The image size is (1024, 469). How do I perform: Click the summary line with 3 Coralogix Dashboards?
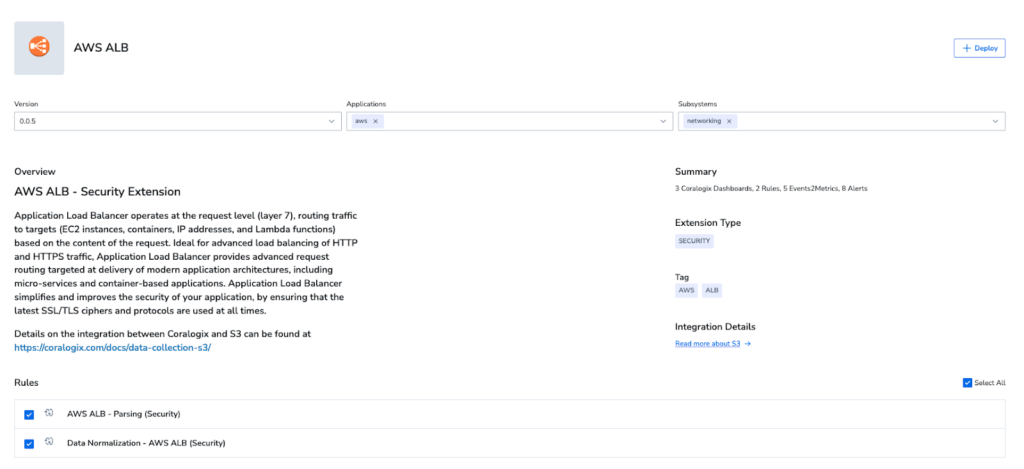[x=771, y=189]
